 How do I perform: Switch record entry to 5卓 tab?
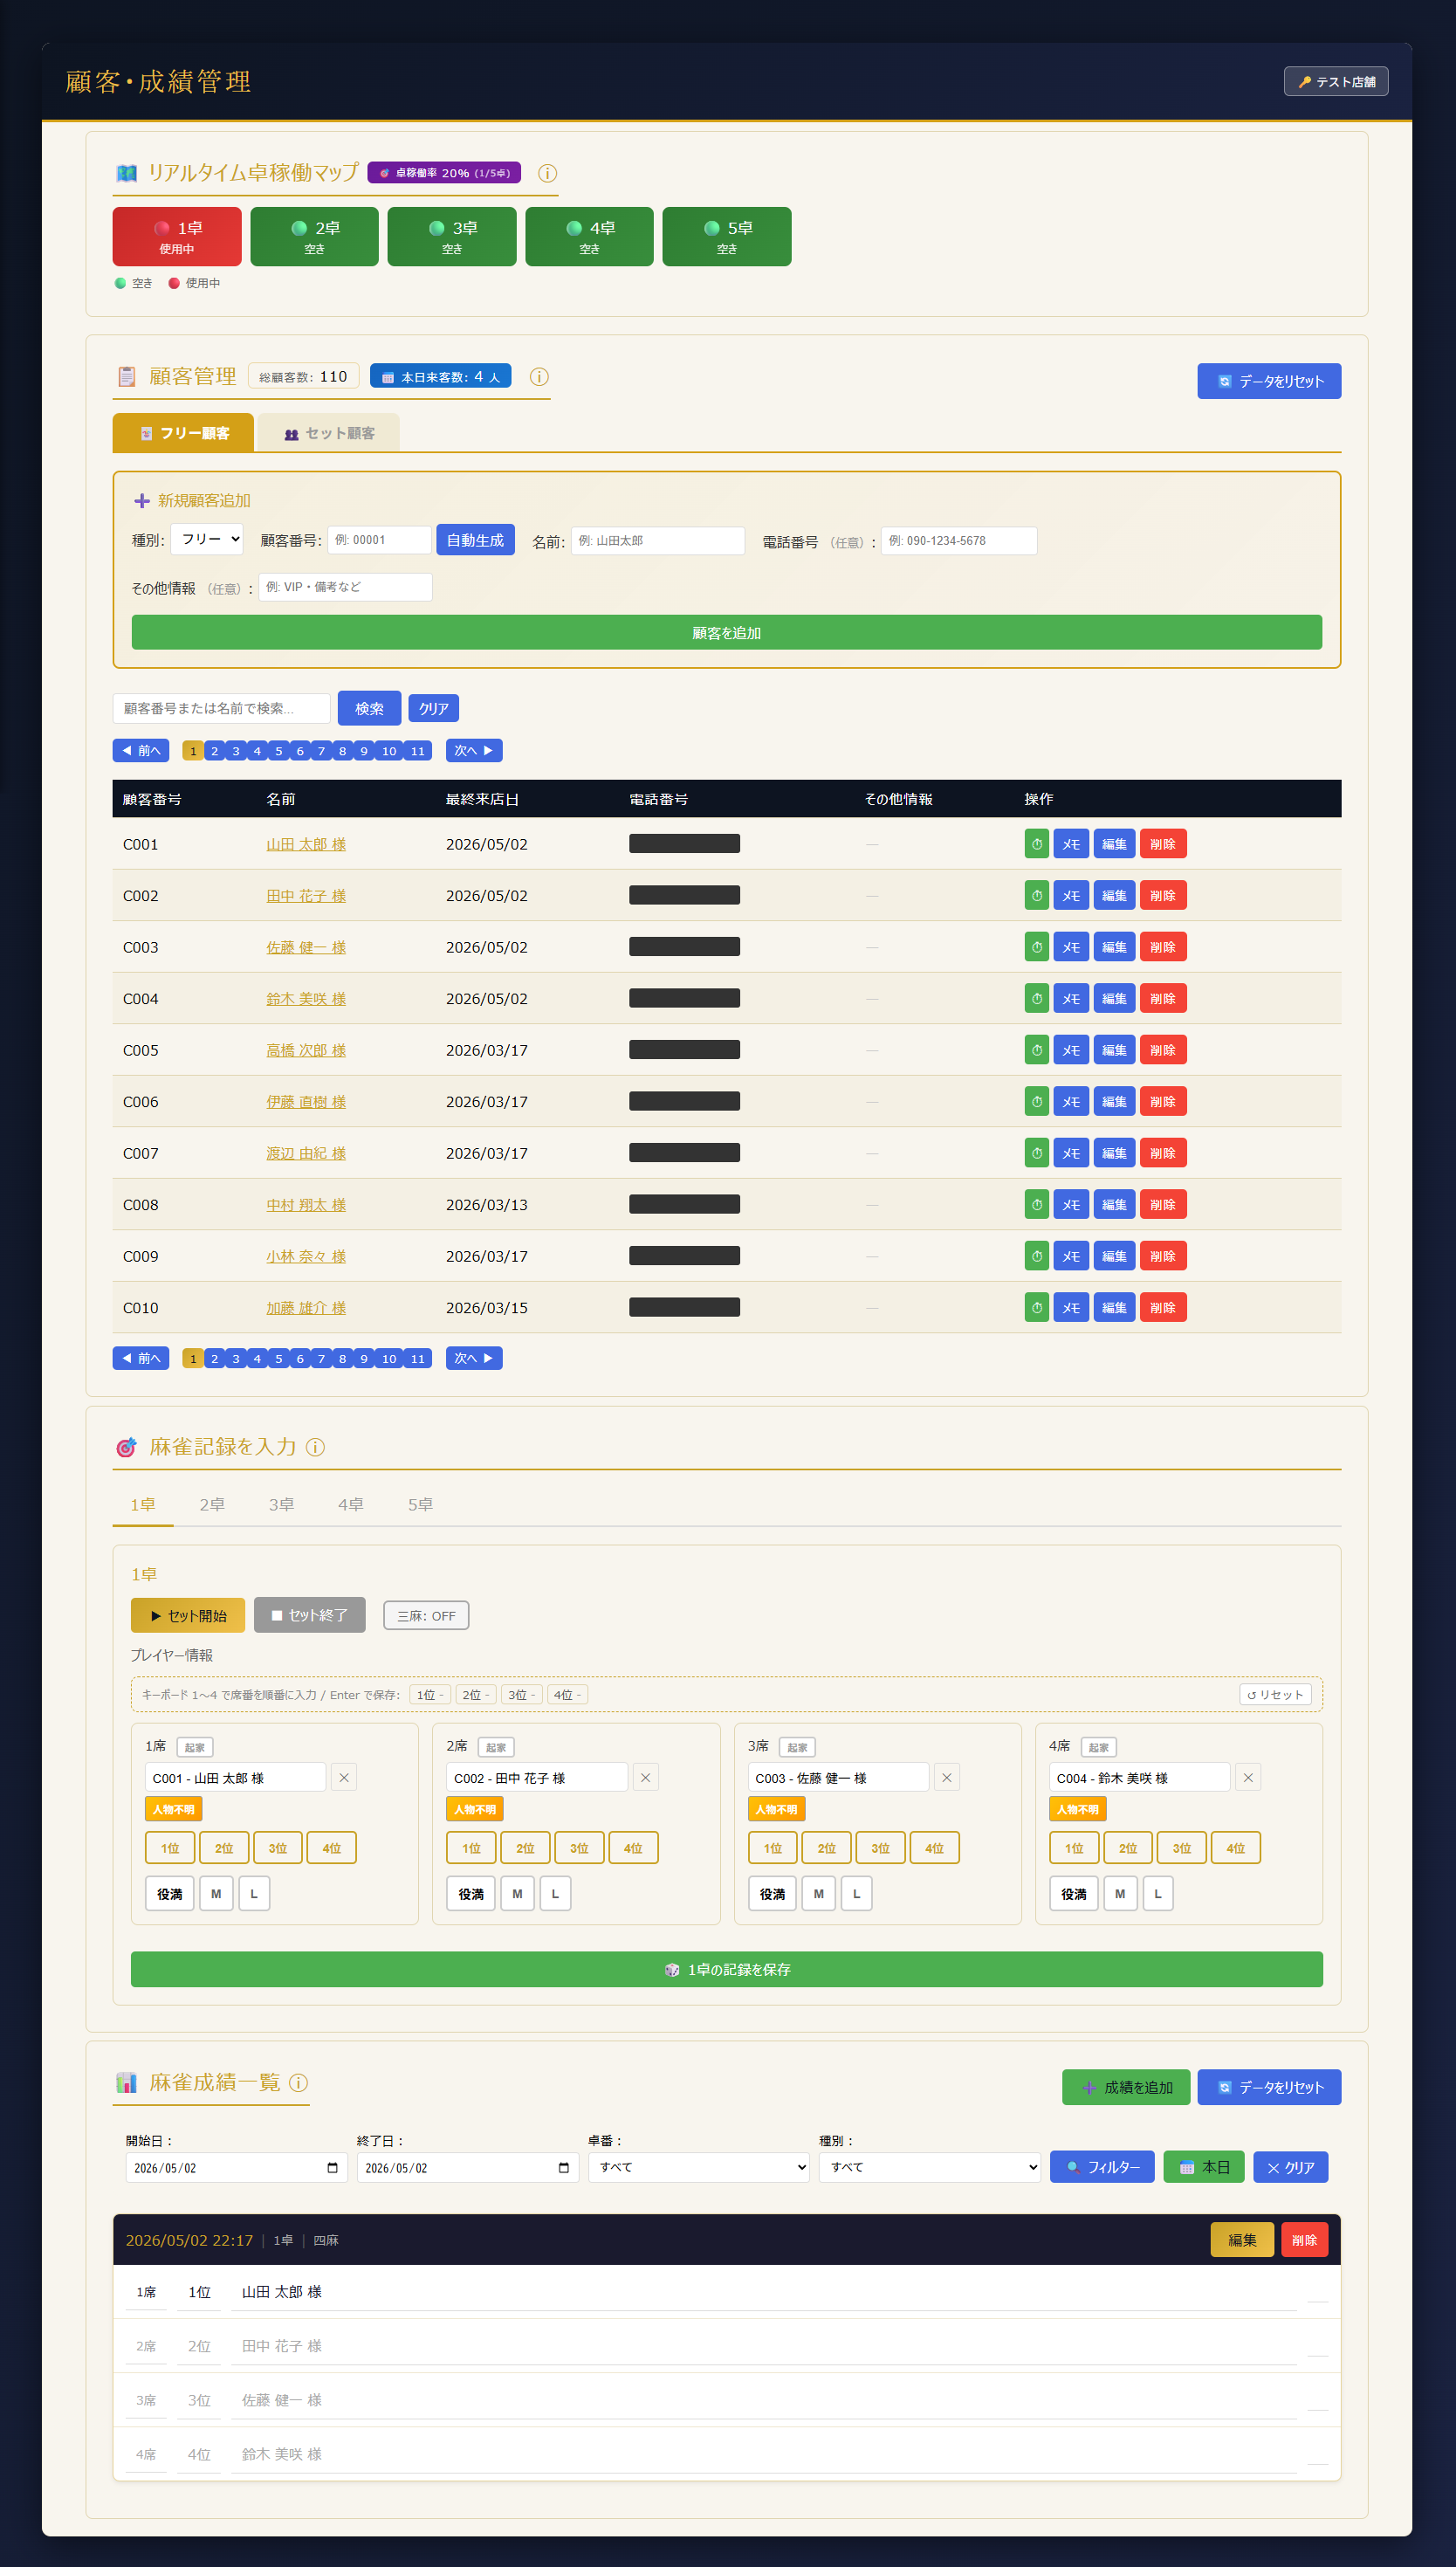coord(420,1505)
